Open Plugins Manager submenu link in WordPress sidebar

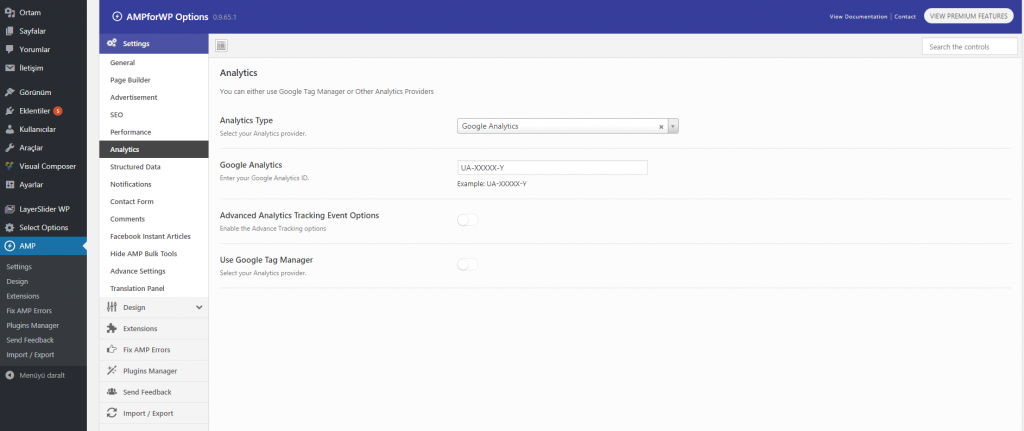tap(33, 325)
